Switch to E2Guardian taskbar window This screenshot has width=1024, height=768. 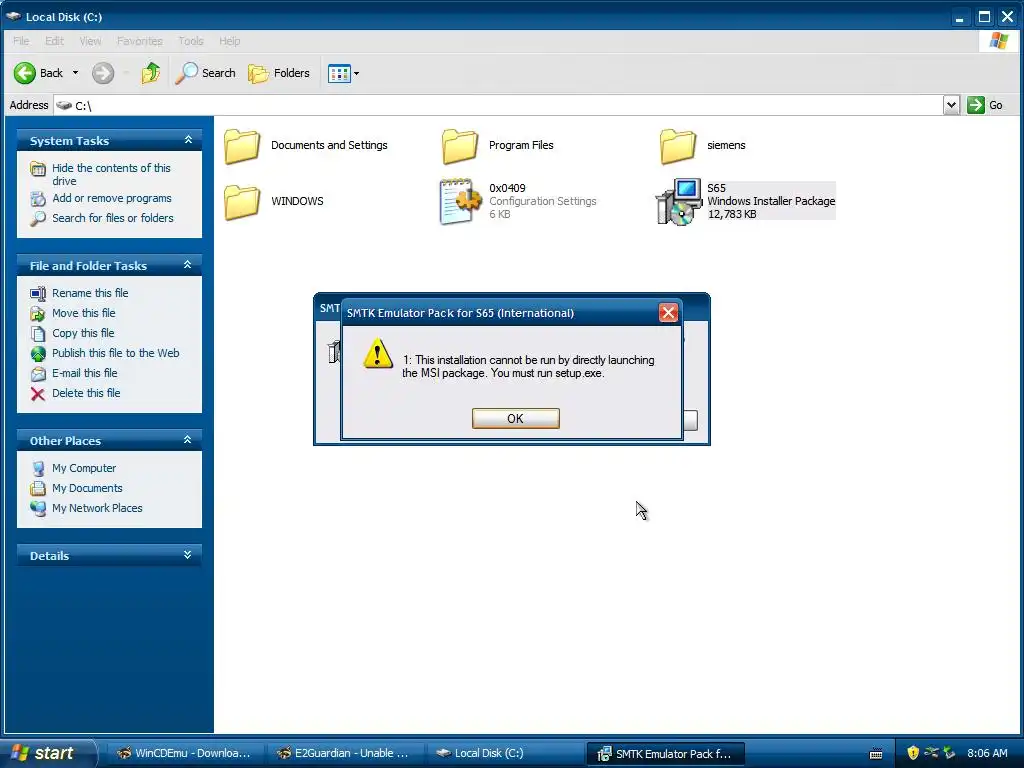345,754
